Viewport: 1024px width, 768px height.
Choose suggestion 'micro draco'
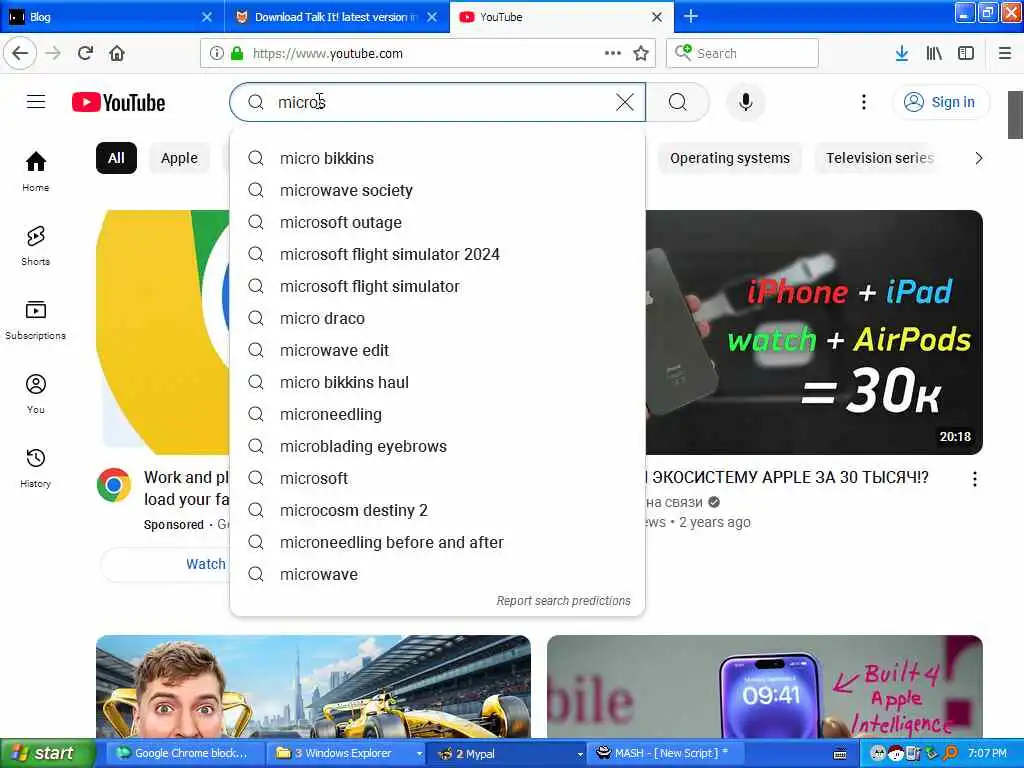point(438,318)
